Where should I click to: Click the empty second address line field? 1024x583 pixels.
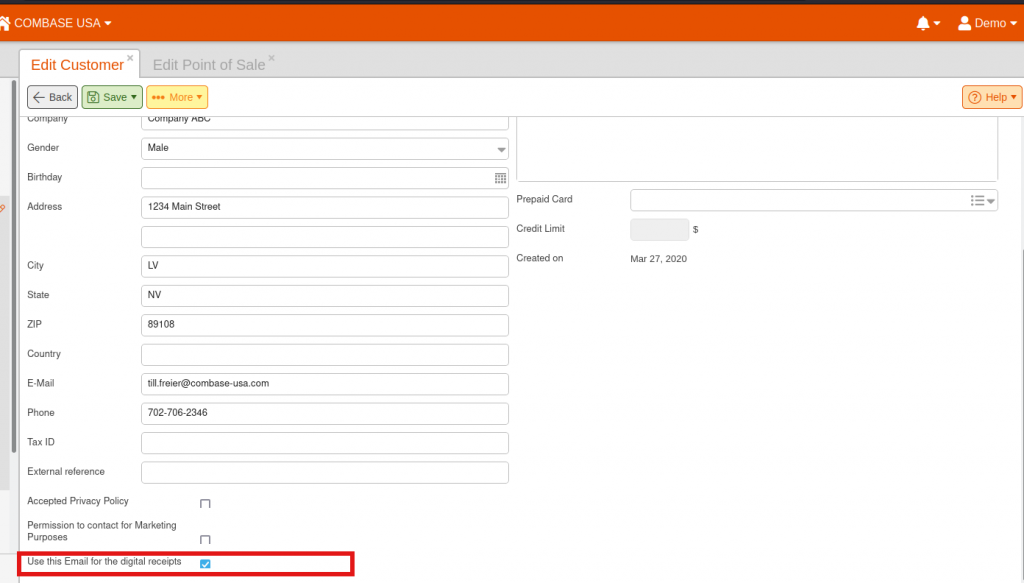325,237
